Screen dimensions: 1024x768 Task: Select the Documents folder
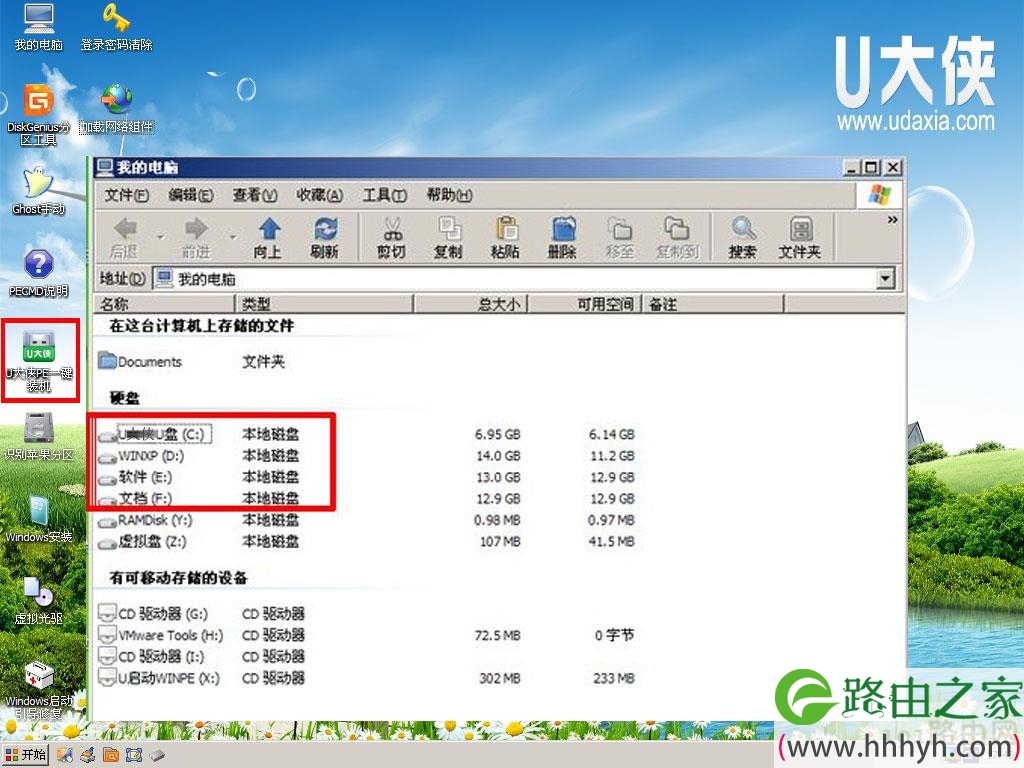(x=140, y=361)
